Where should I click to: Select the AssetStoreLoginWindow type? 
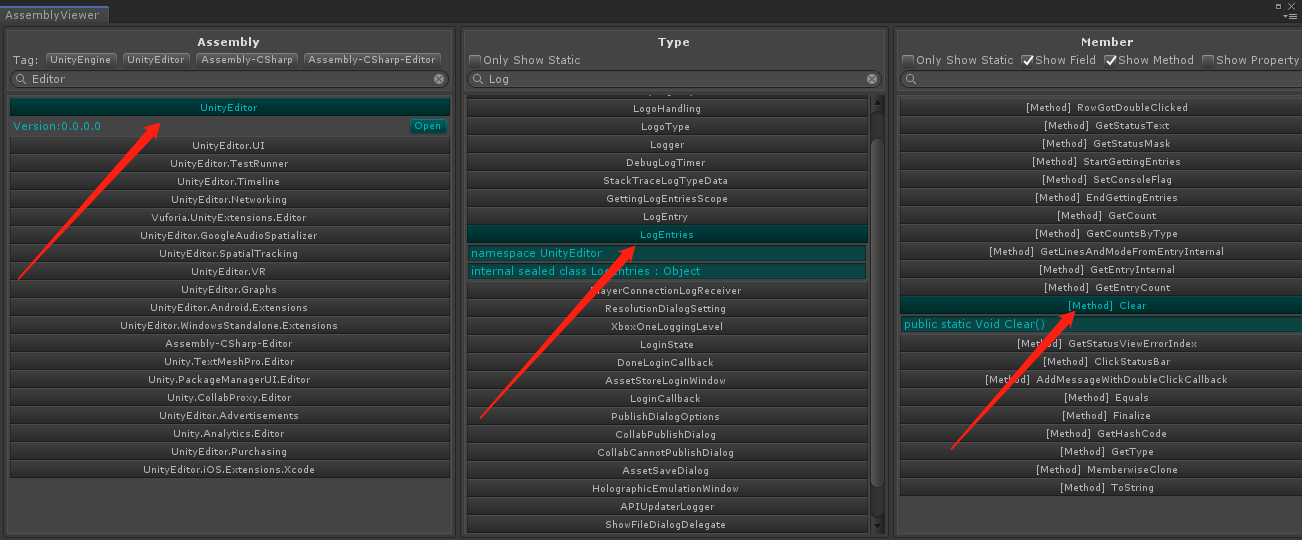[667, 380]
